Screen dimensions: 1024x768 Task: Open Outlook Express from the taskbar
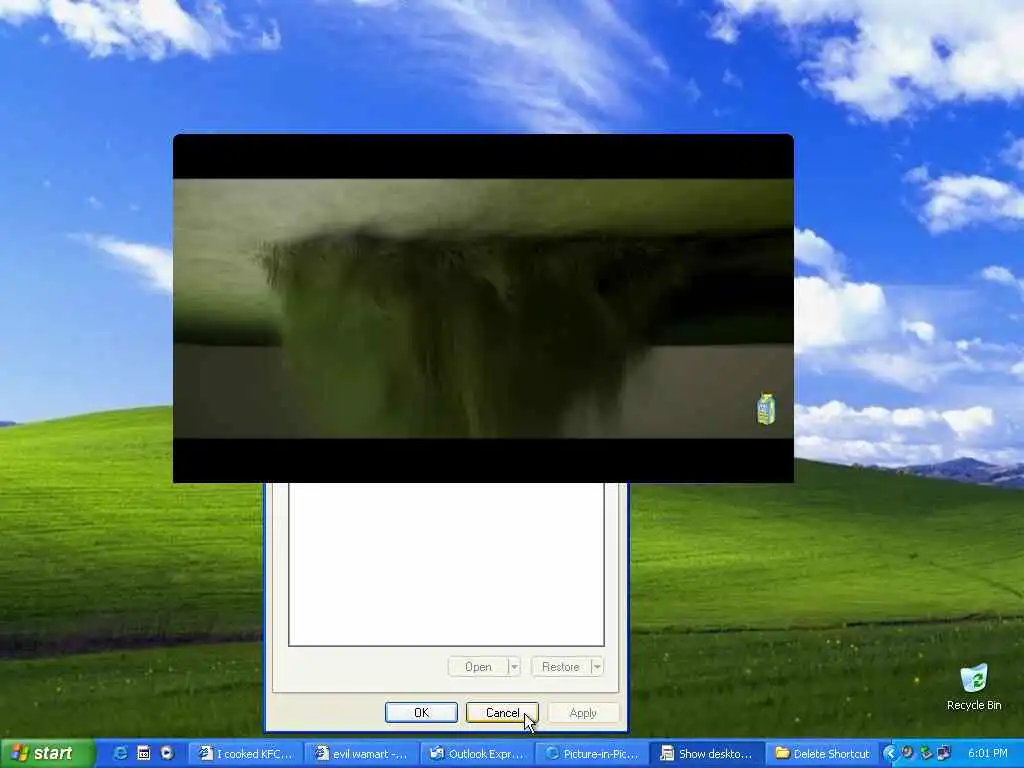[x=477, y=754]
